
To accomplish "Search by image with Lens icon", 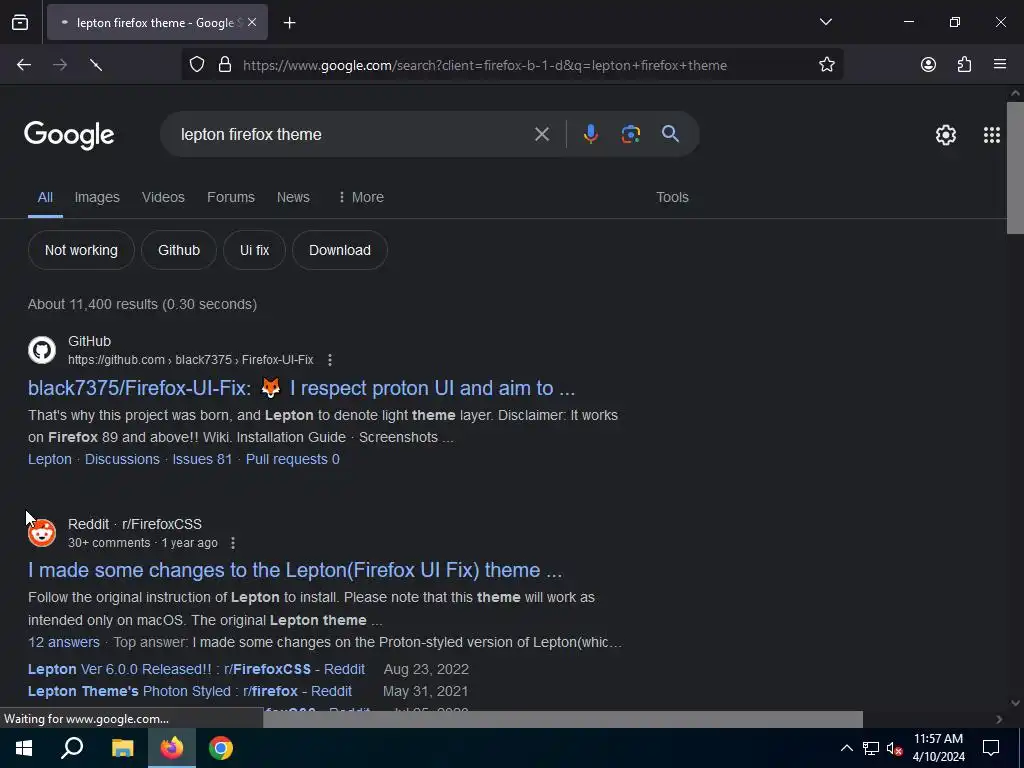I will (x=630, y=135).
